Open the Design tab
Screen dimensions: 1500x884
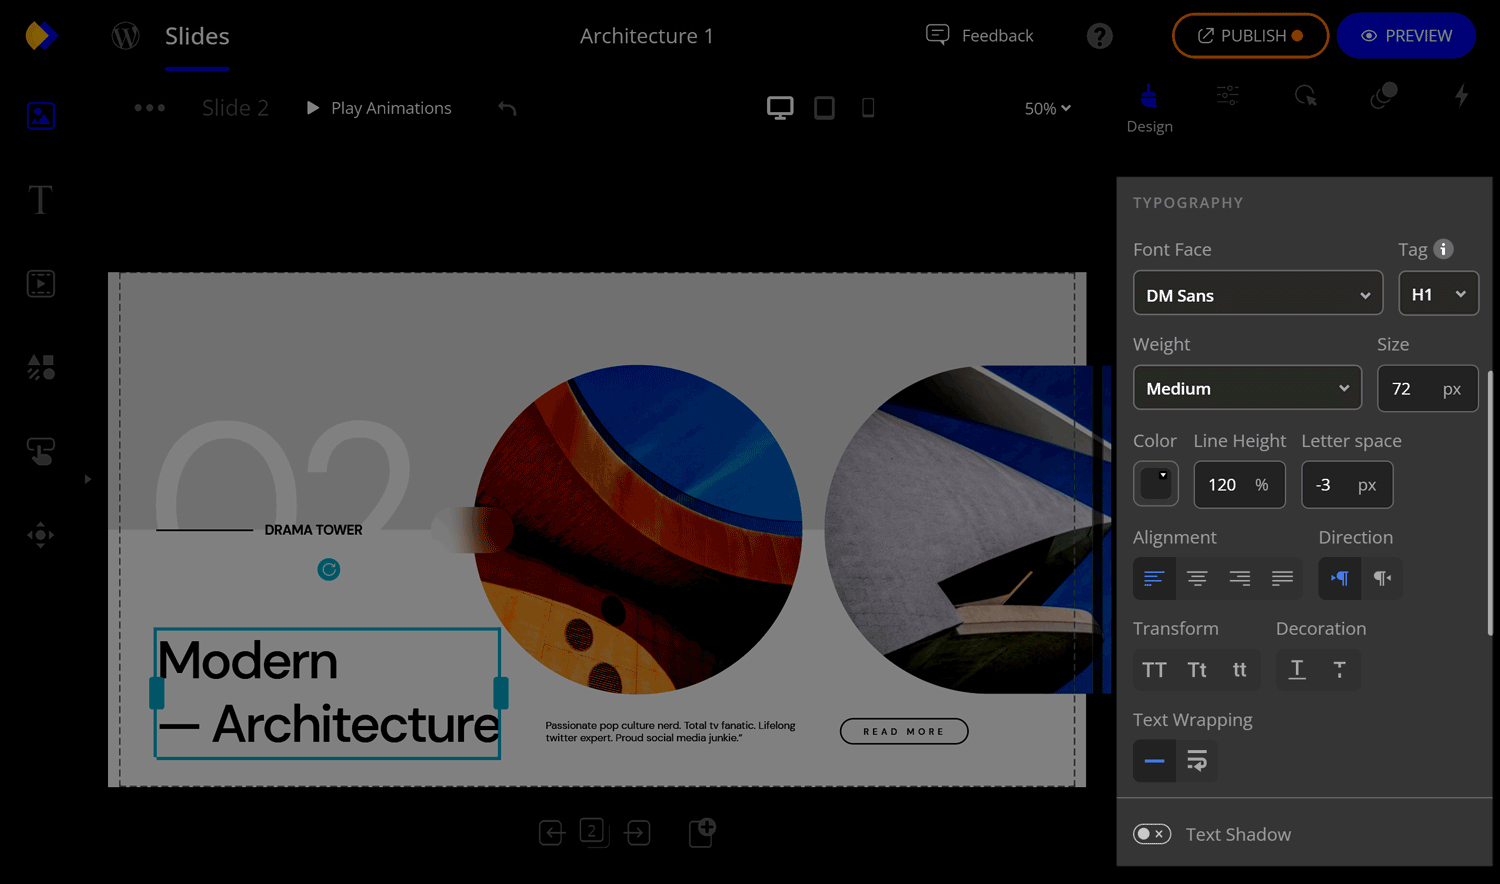(x=1149, y=108)
